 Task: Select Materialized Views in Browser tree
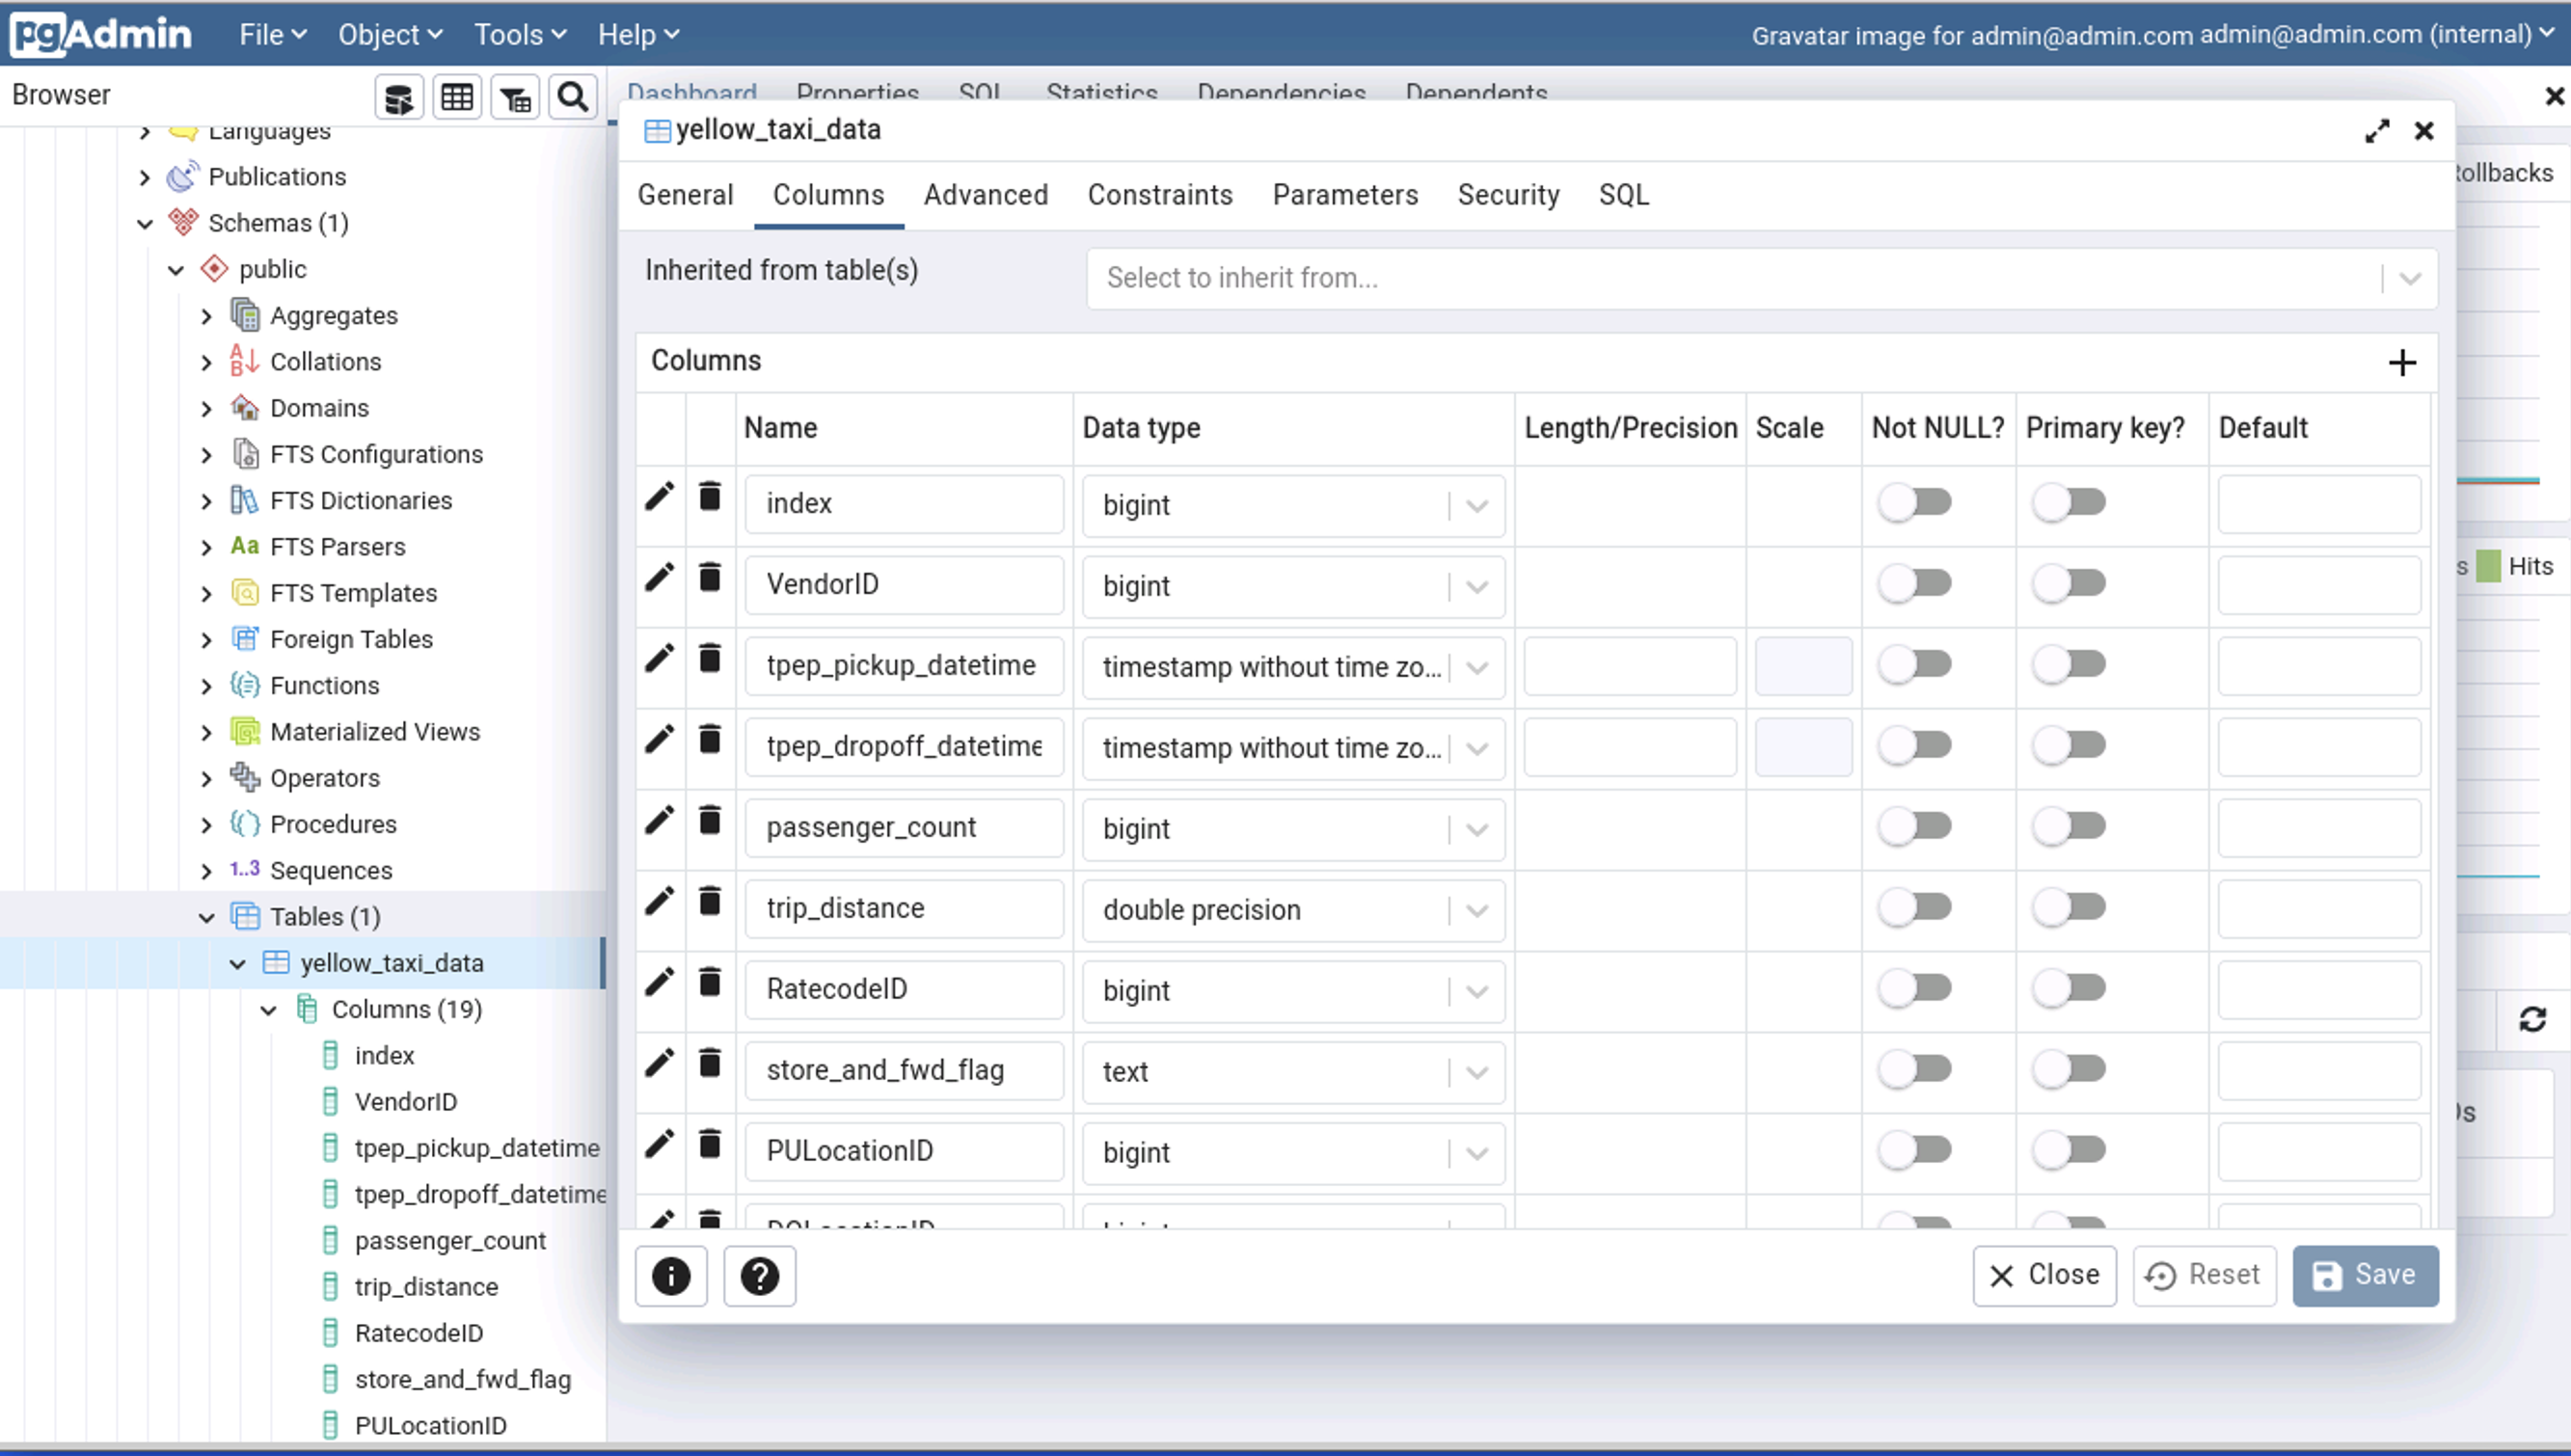coord(375,733)
